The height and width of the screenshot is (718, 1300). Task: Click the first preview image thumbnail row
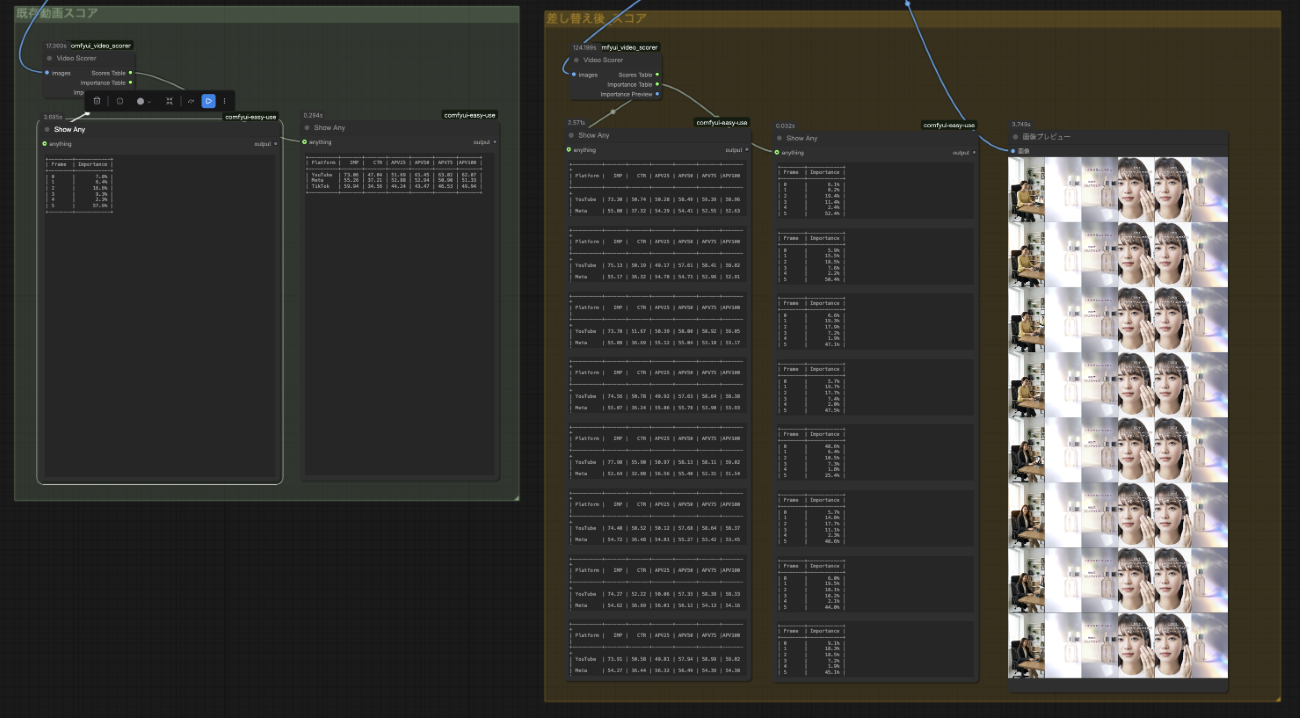tap(1118, 189)
